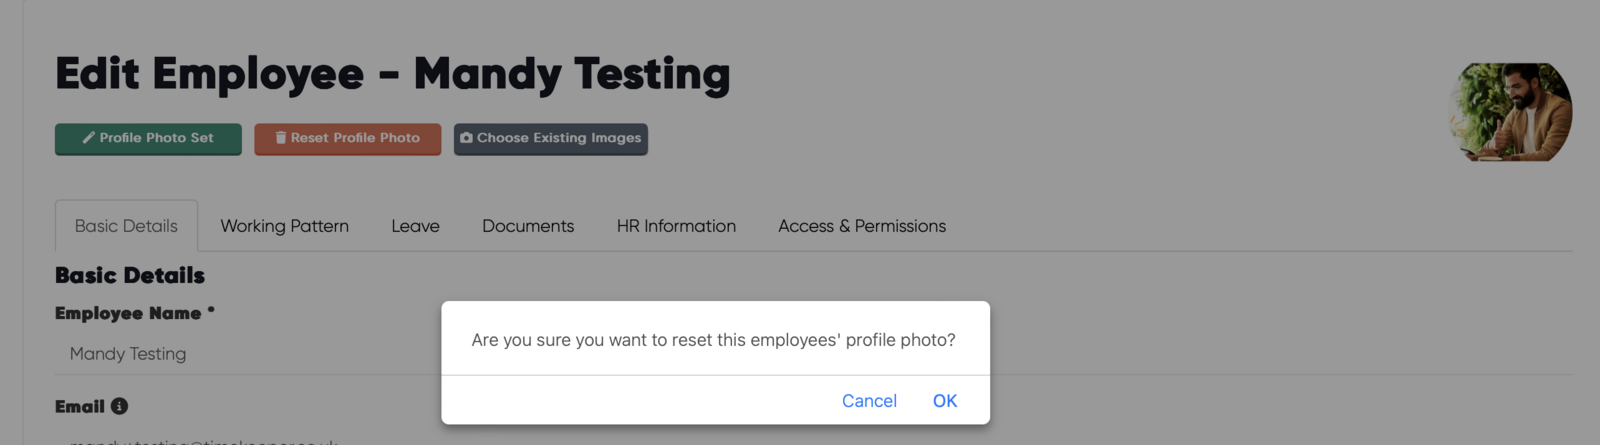The height and width of the screenshot is (445, 1600).
Task: Click the info icon beside Email
Action: click(119, 406)
